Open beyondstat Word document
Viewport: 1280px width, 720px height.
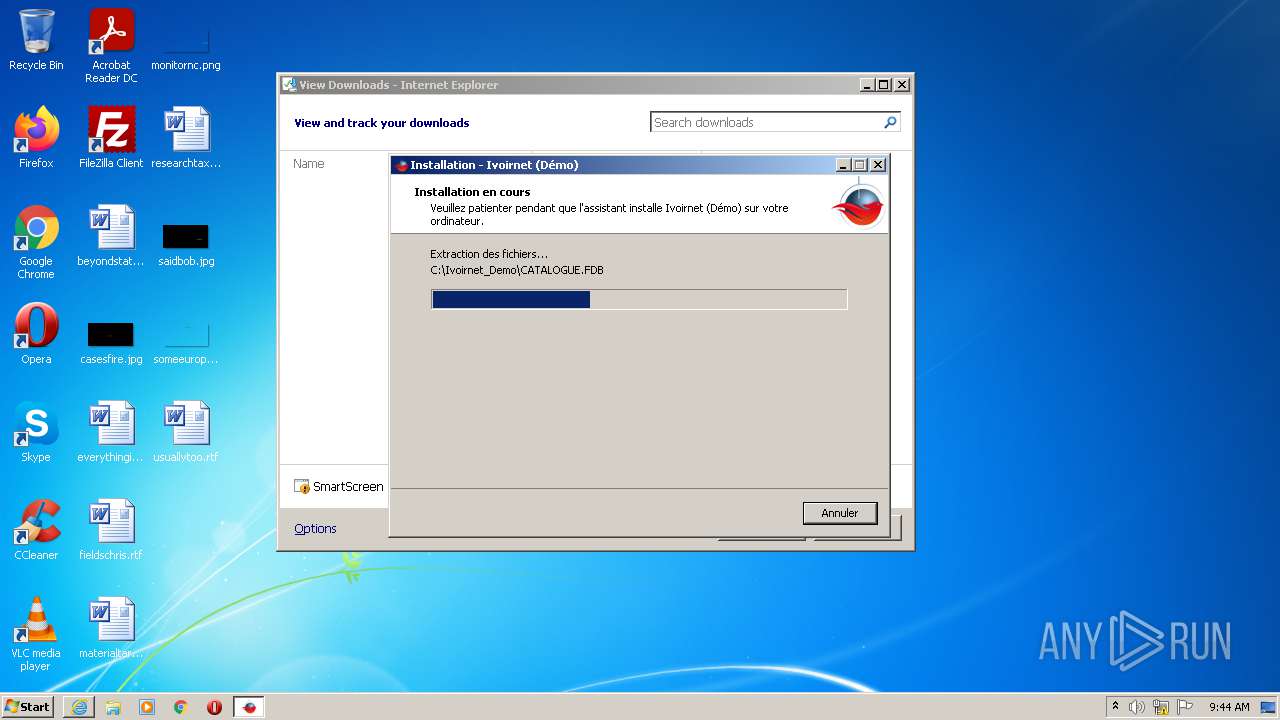click(x=111, y=237)
